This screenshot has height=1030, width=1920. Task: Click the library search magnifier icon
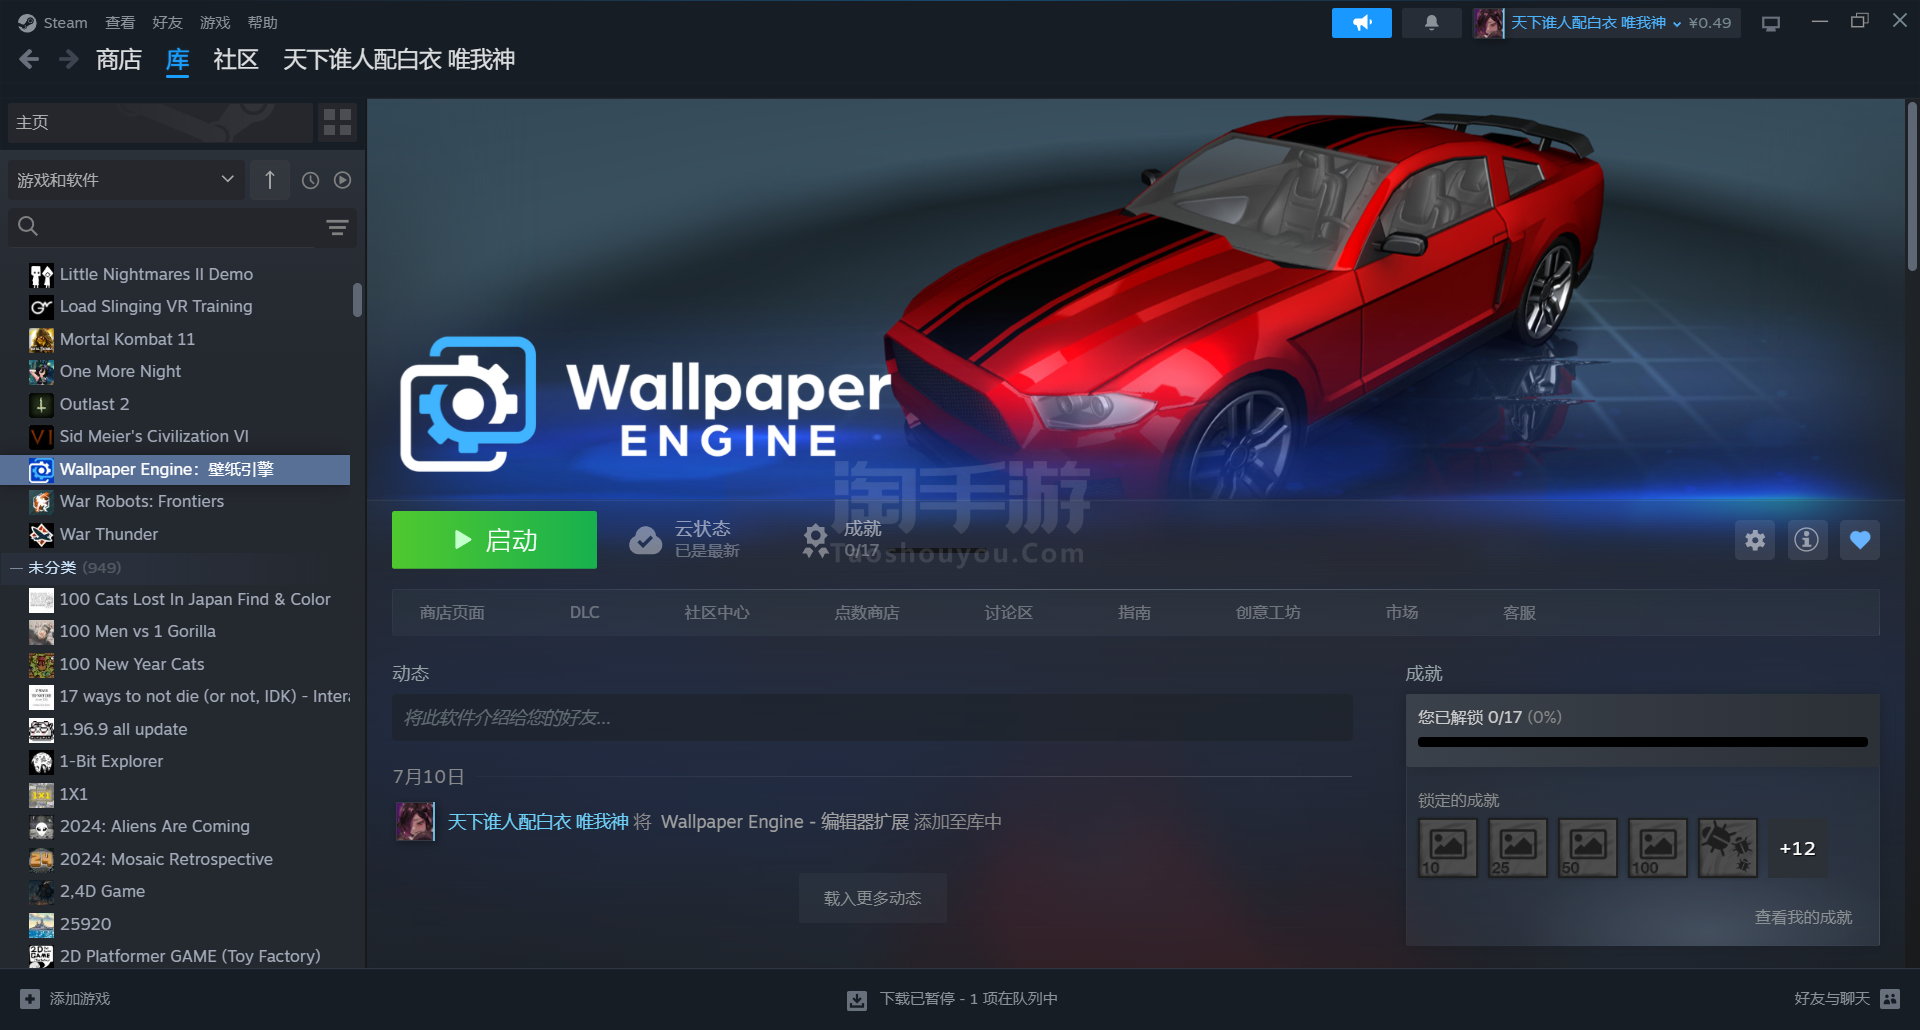pos(28,227)
